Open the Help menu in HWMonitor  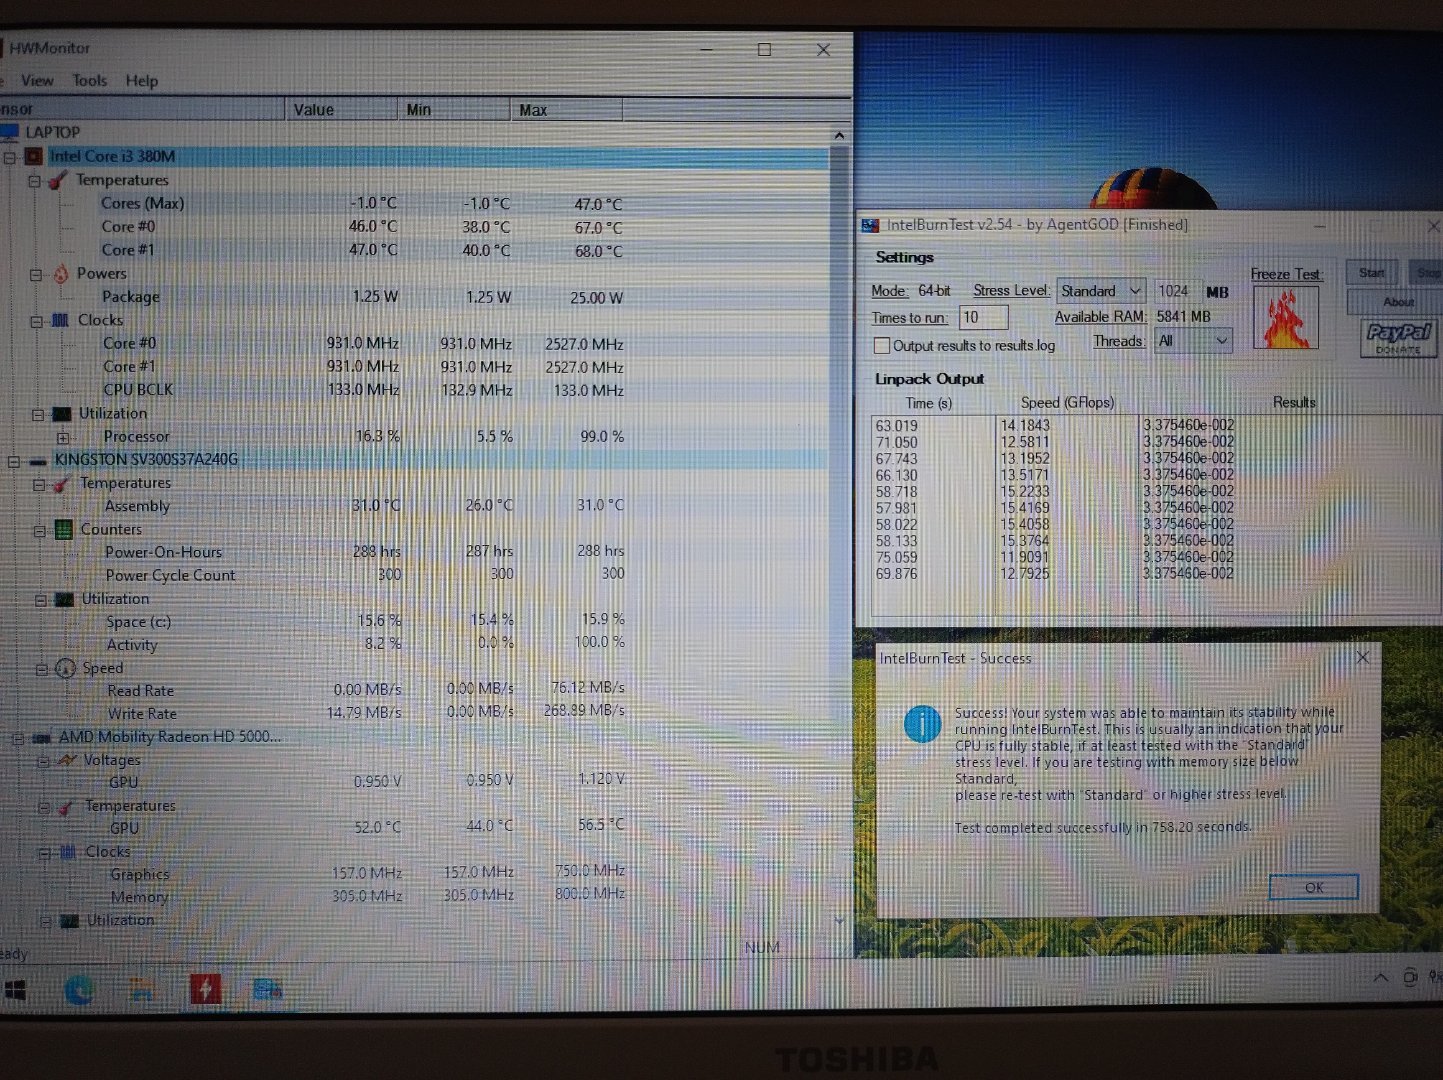[x=142, y=81]
